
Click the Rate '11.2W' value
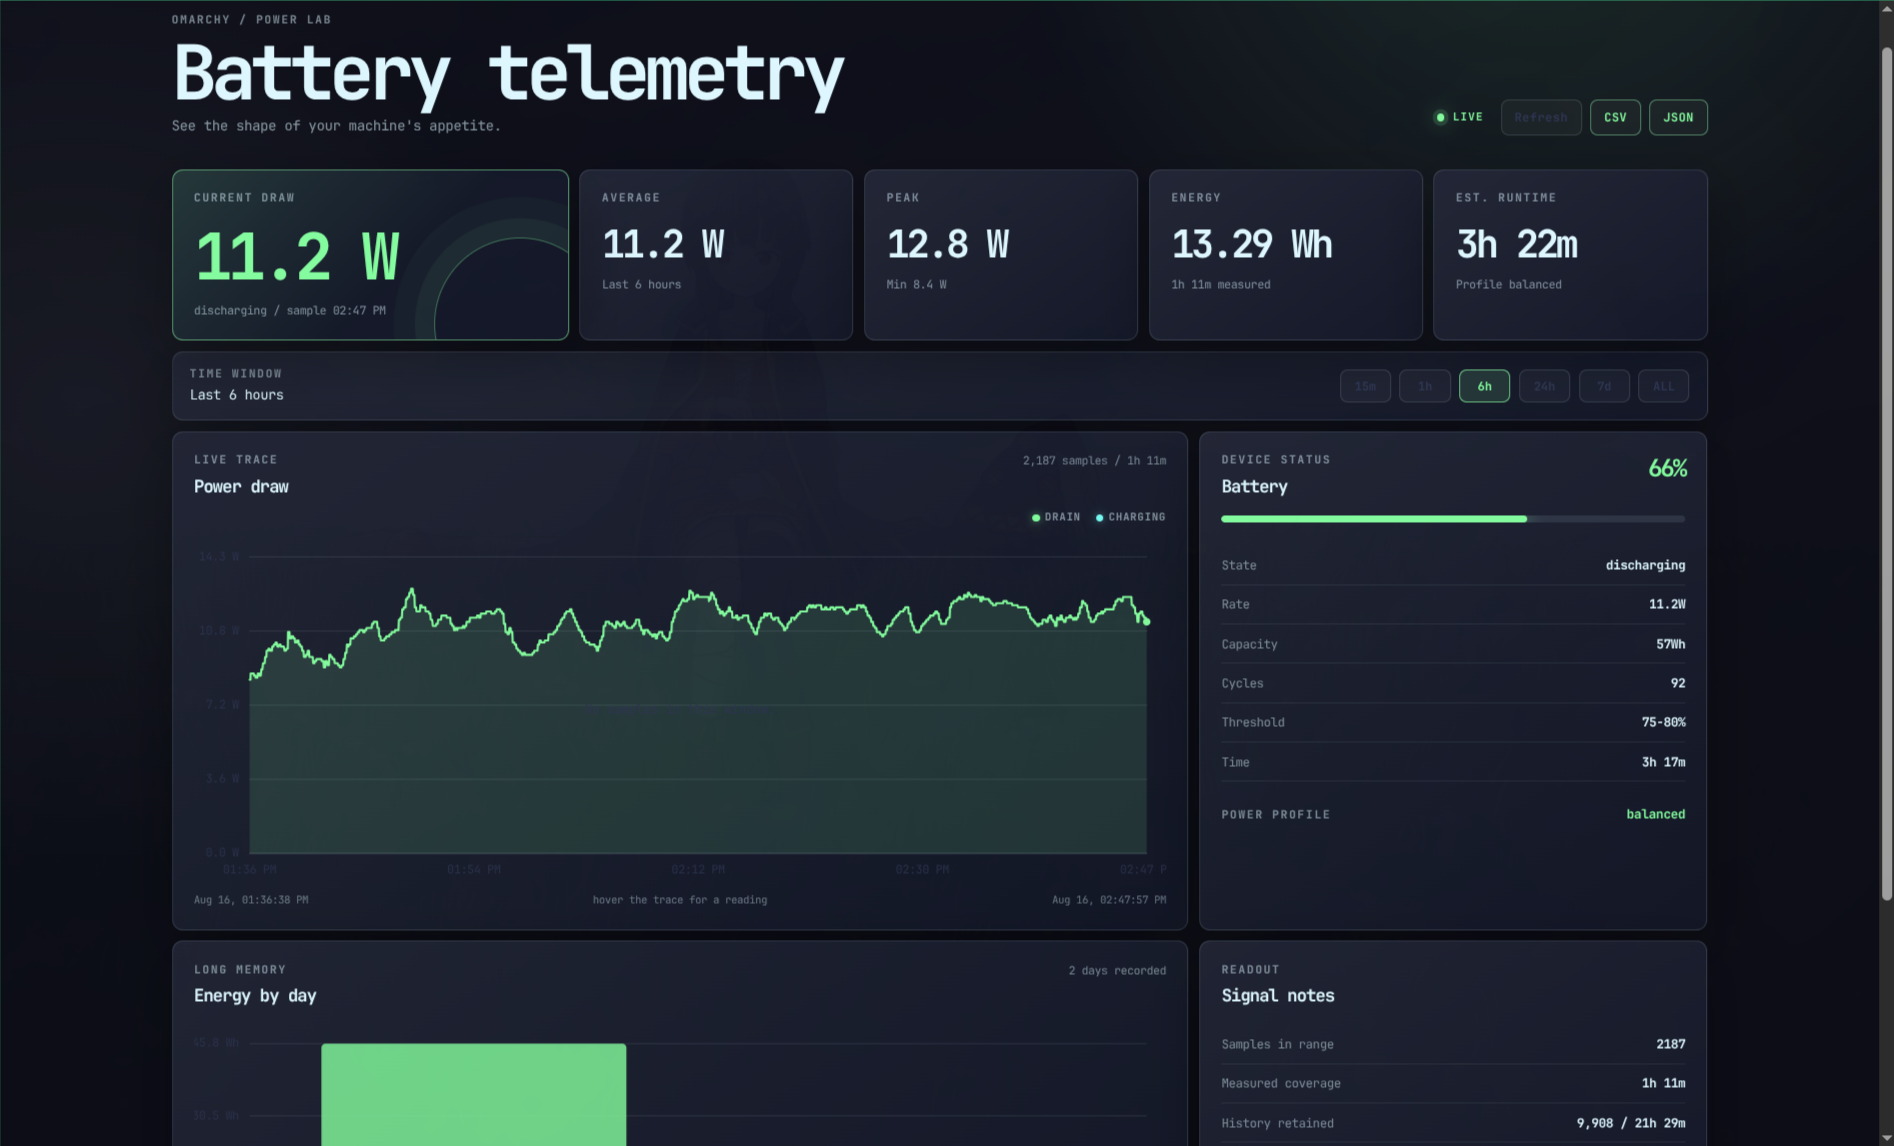point(1667,604)
